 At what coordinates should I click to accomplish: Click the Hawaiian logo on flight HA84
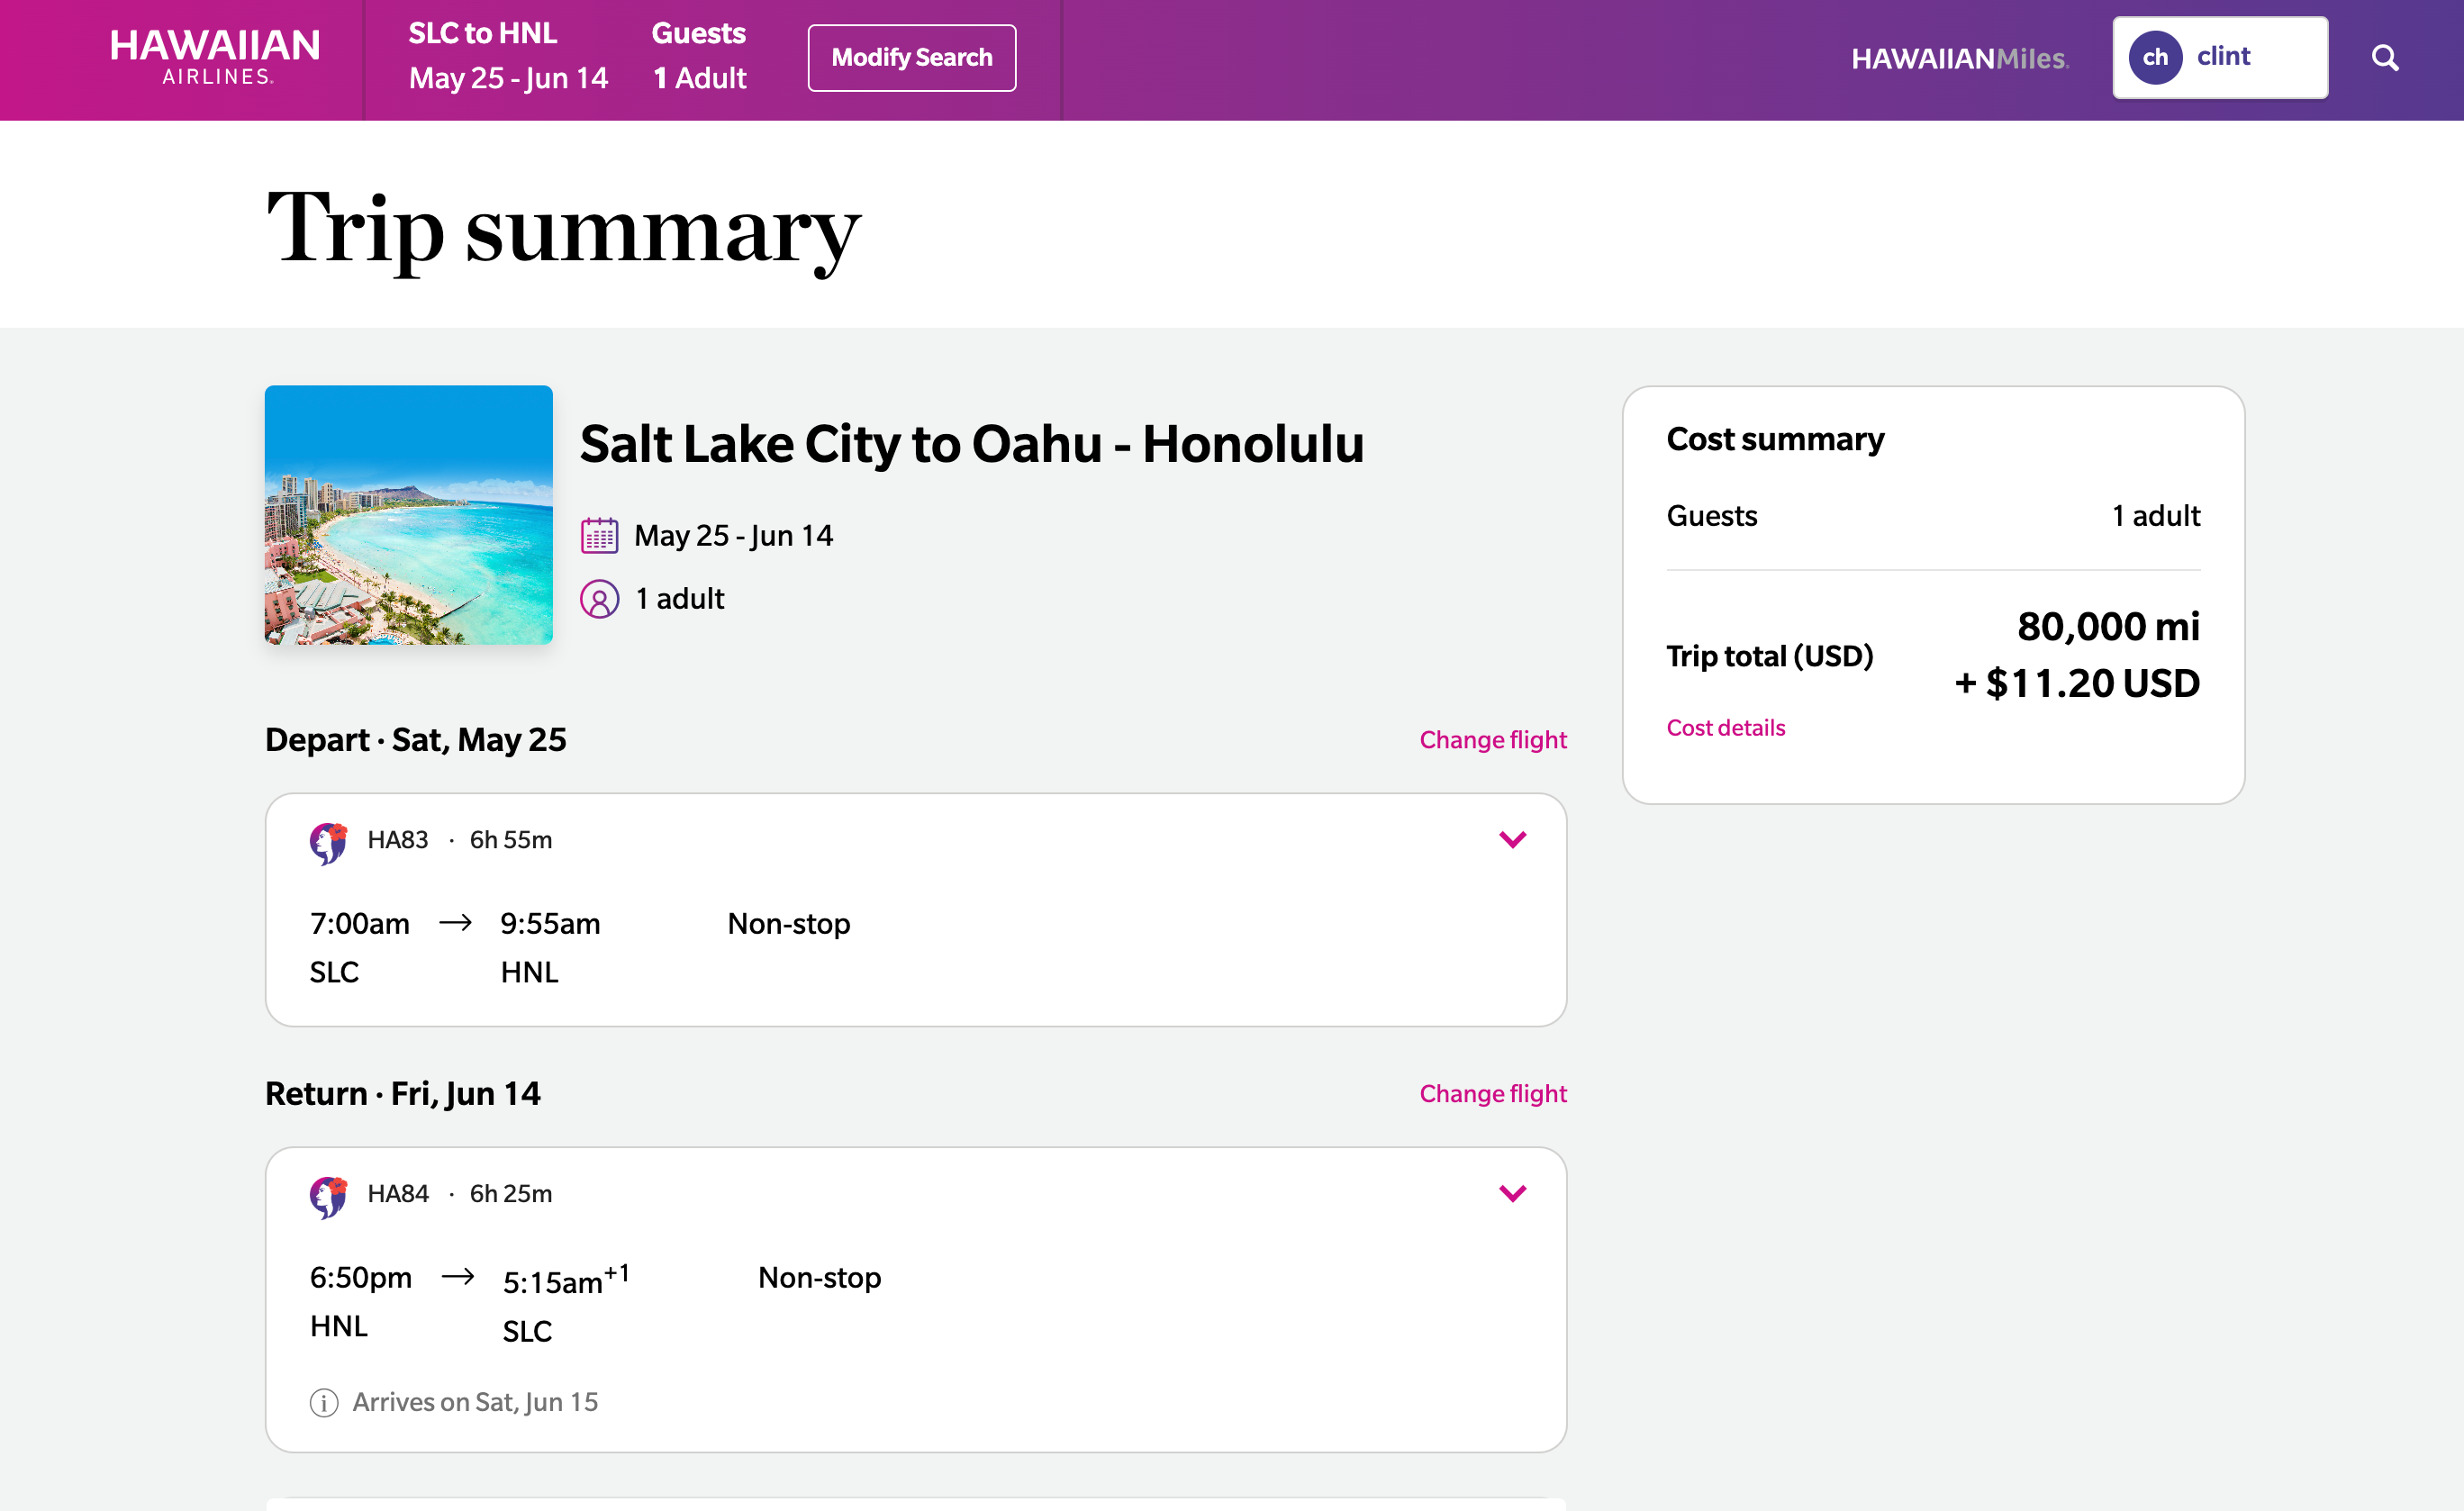330,1194
